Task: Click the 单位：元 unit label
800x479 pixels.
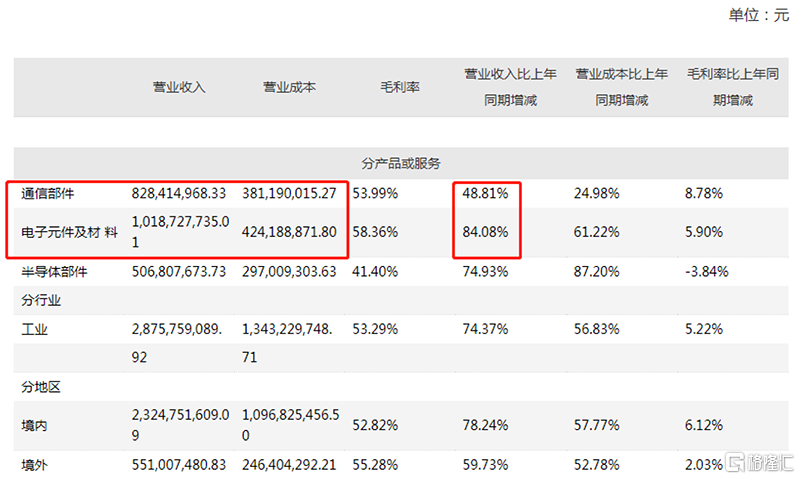Action: tap(759, 15)
